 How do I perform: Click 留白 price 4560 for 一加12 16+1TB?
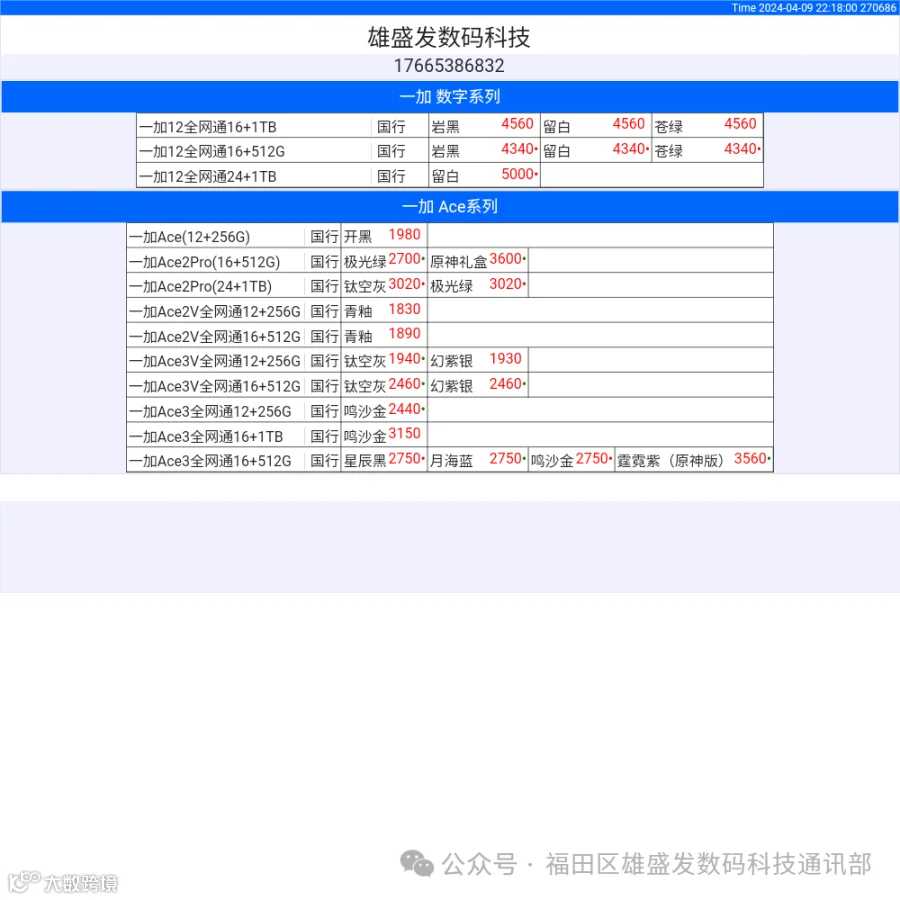tap(629, 124)
